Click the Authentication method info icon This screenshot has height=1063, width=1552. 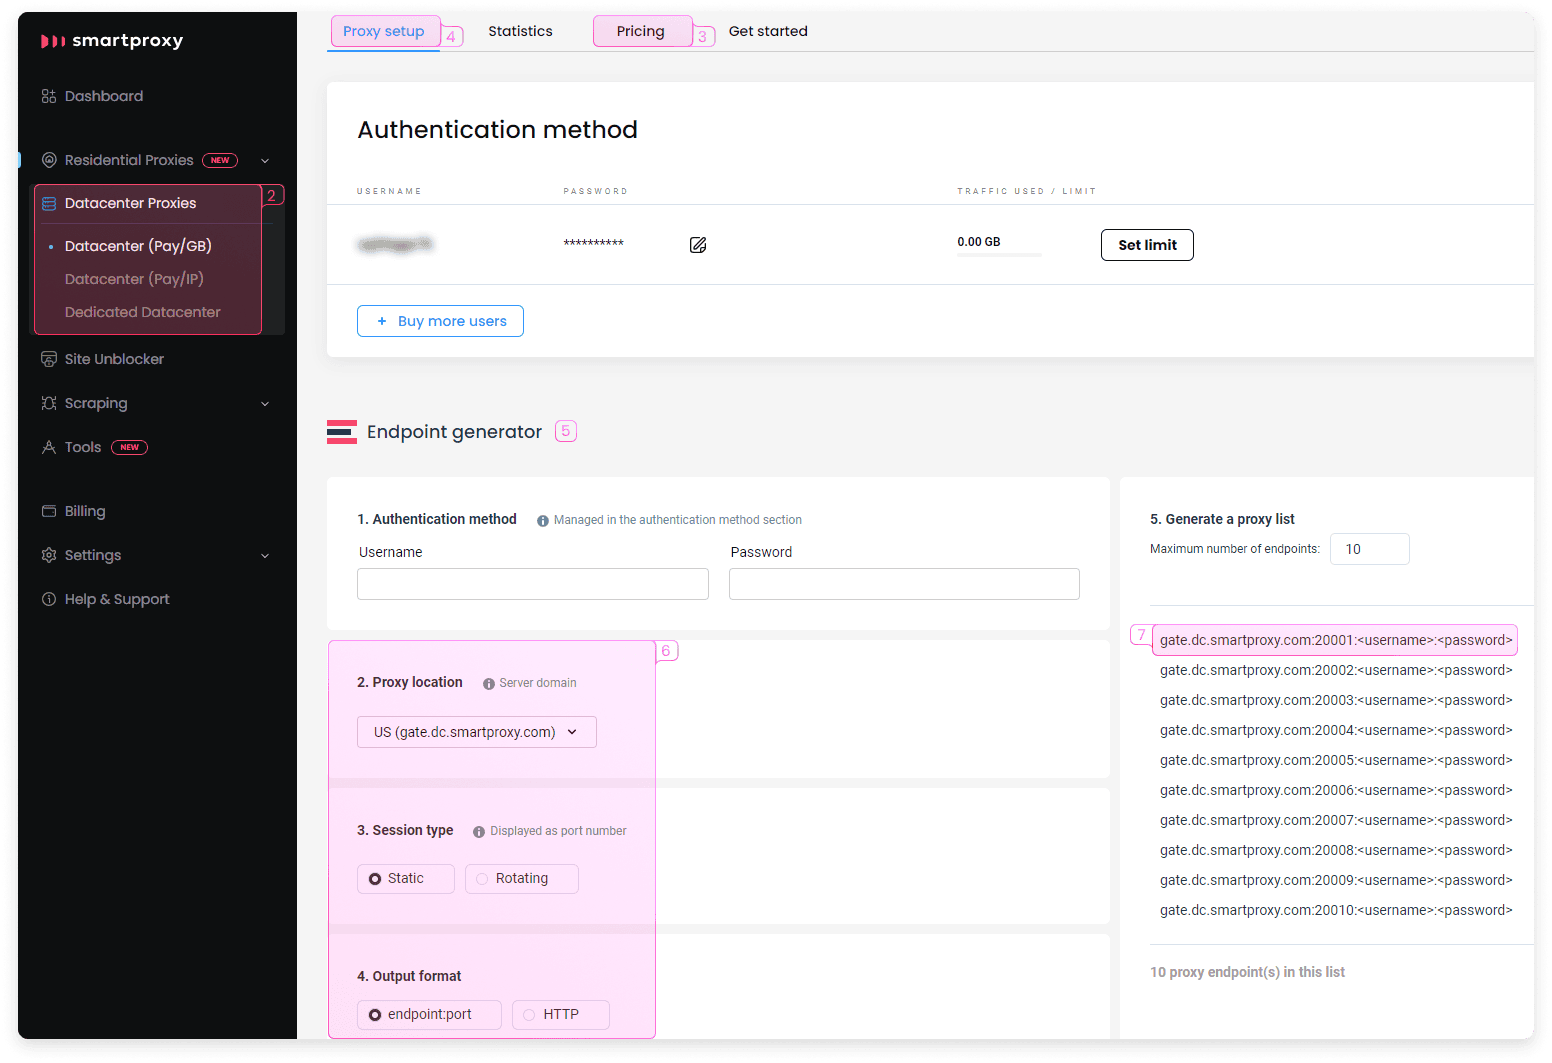[543, 521]
